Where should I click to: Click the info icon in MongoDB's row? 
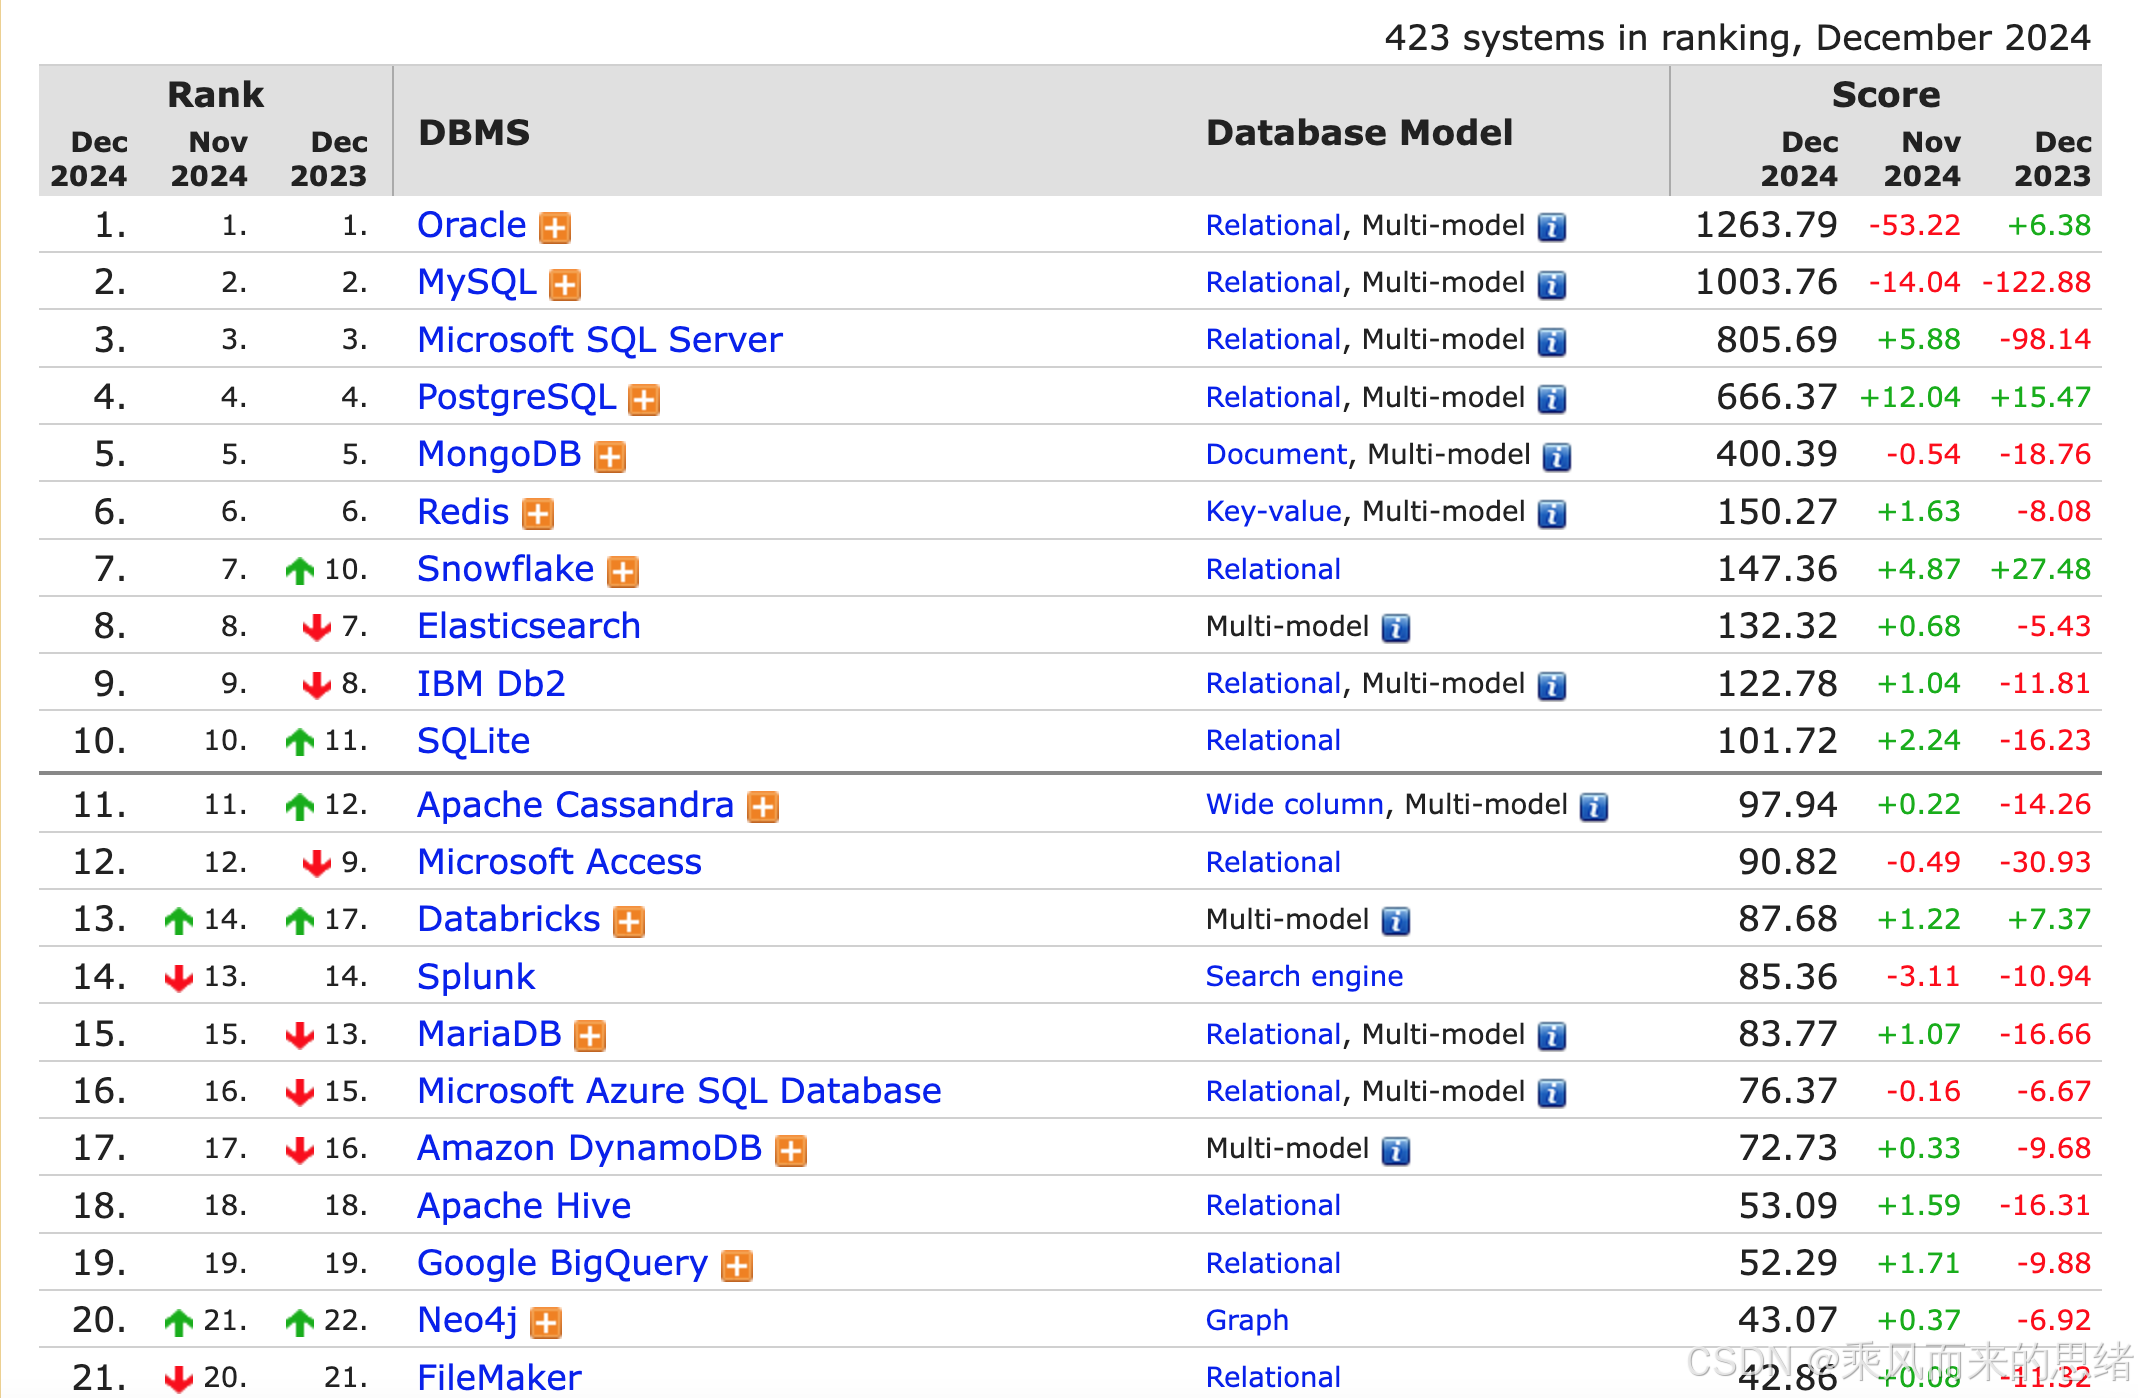point(1557,457)
